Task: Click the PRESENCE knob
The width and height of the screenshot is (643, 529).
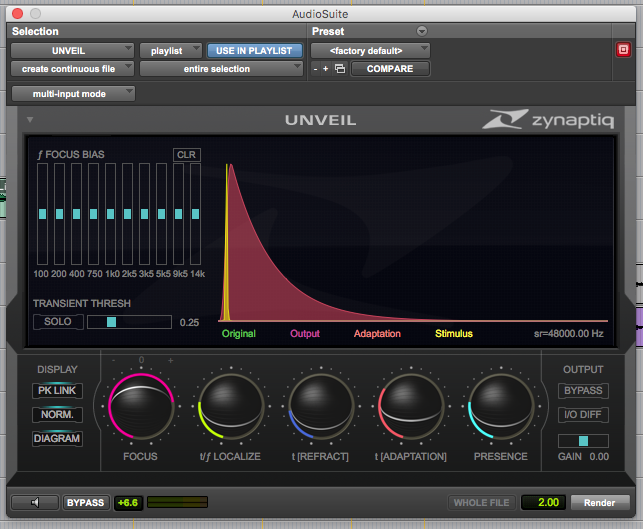Action: pyautogui.click(x=501, y=406)
